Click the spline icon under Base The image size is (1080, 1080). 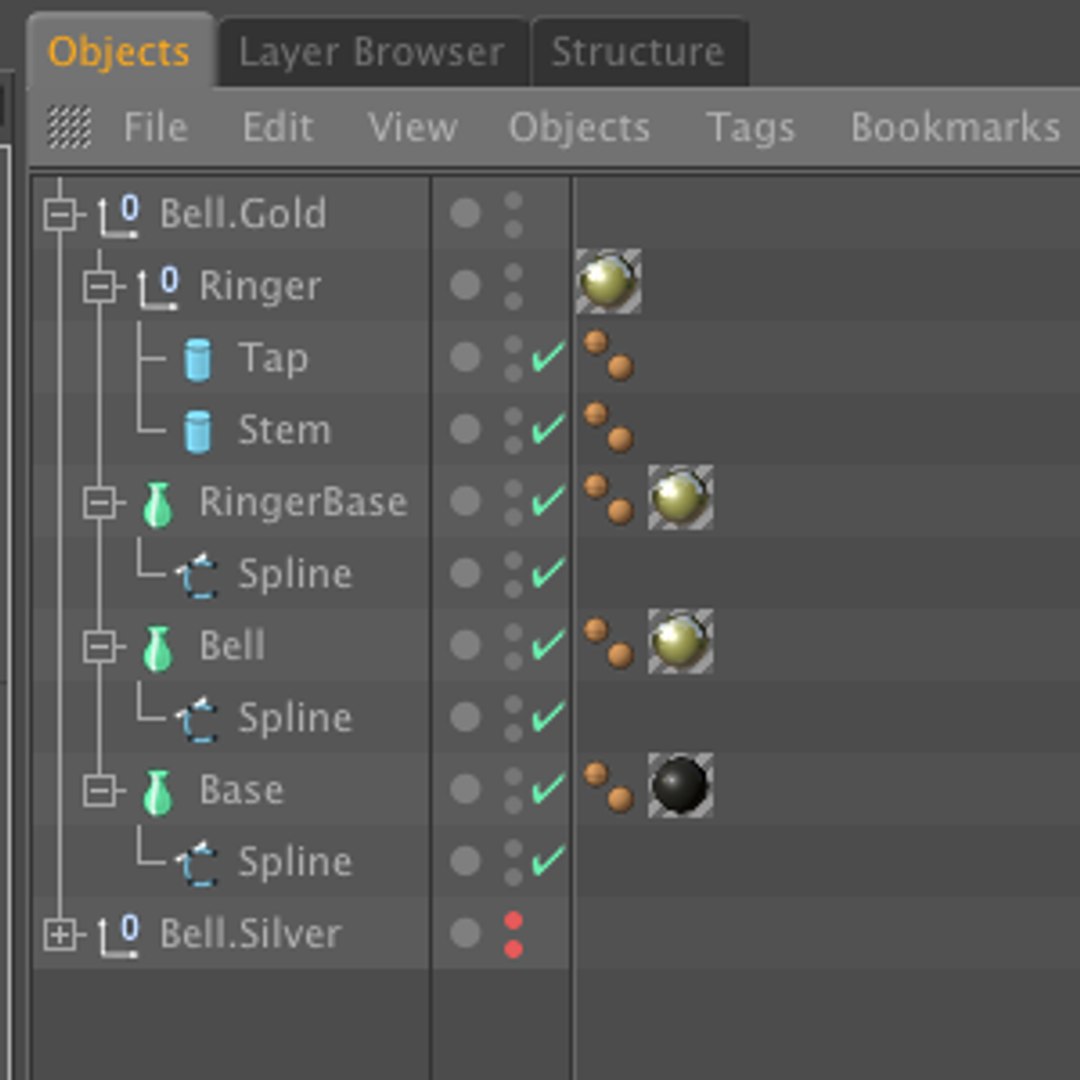(x=198, y=862)
